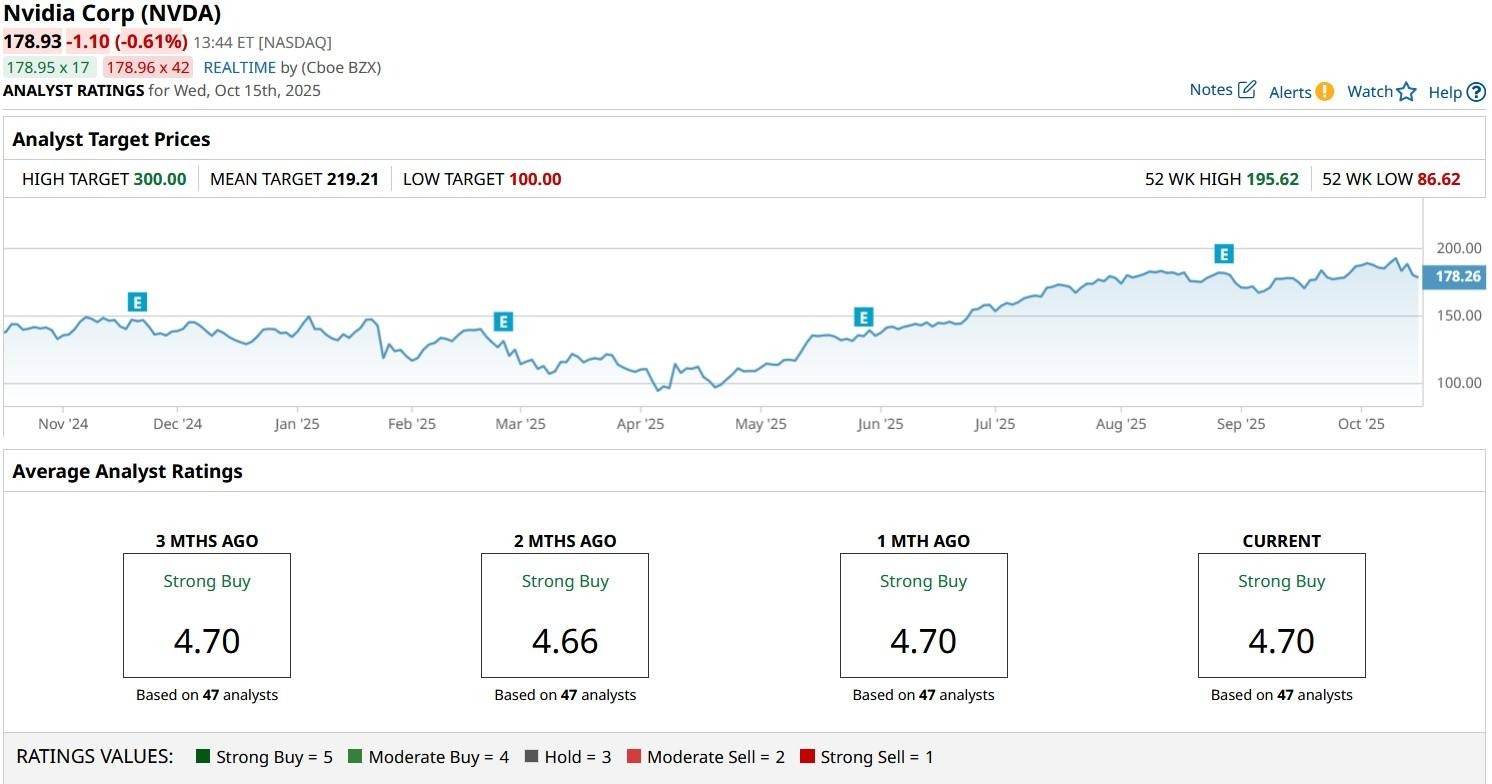Viewport: 1492px width, 784px height.
Task: Click the orange Alerts exclamation icon
Action: [1324, 91]
